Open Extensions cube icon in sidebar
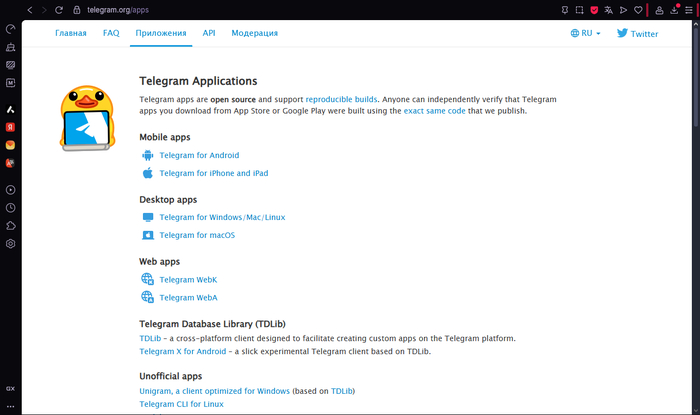 click(x=10, y=226)
